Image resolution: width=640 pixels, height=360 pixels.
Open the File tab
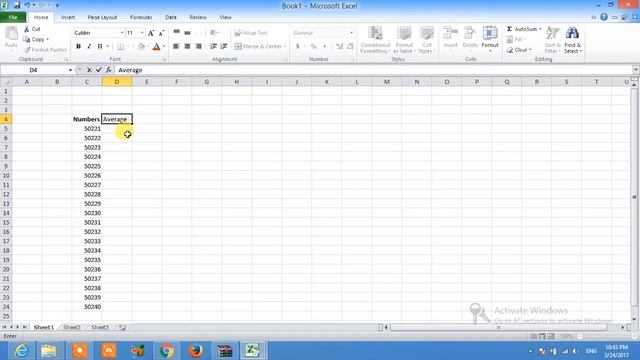tap(13, 17)
